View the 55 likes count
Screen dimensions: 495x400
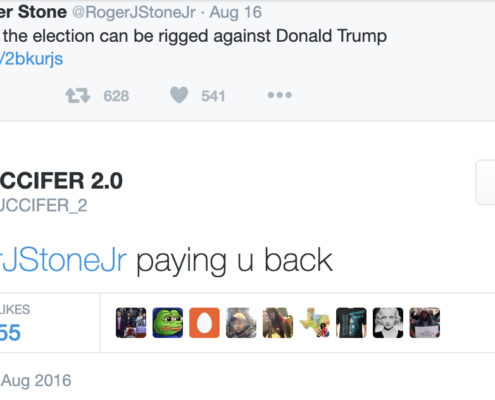coord(10,332)
